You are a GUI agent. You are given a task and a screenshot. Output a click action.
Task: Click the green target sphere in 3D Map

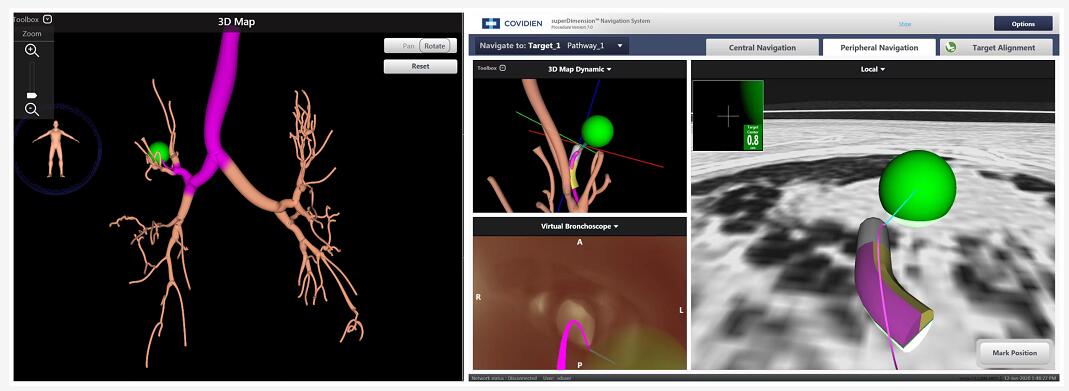pyautogui.click(x=159, y=151)
